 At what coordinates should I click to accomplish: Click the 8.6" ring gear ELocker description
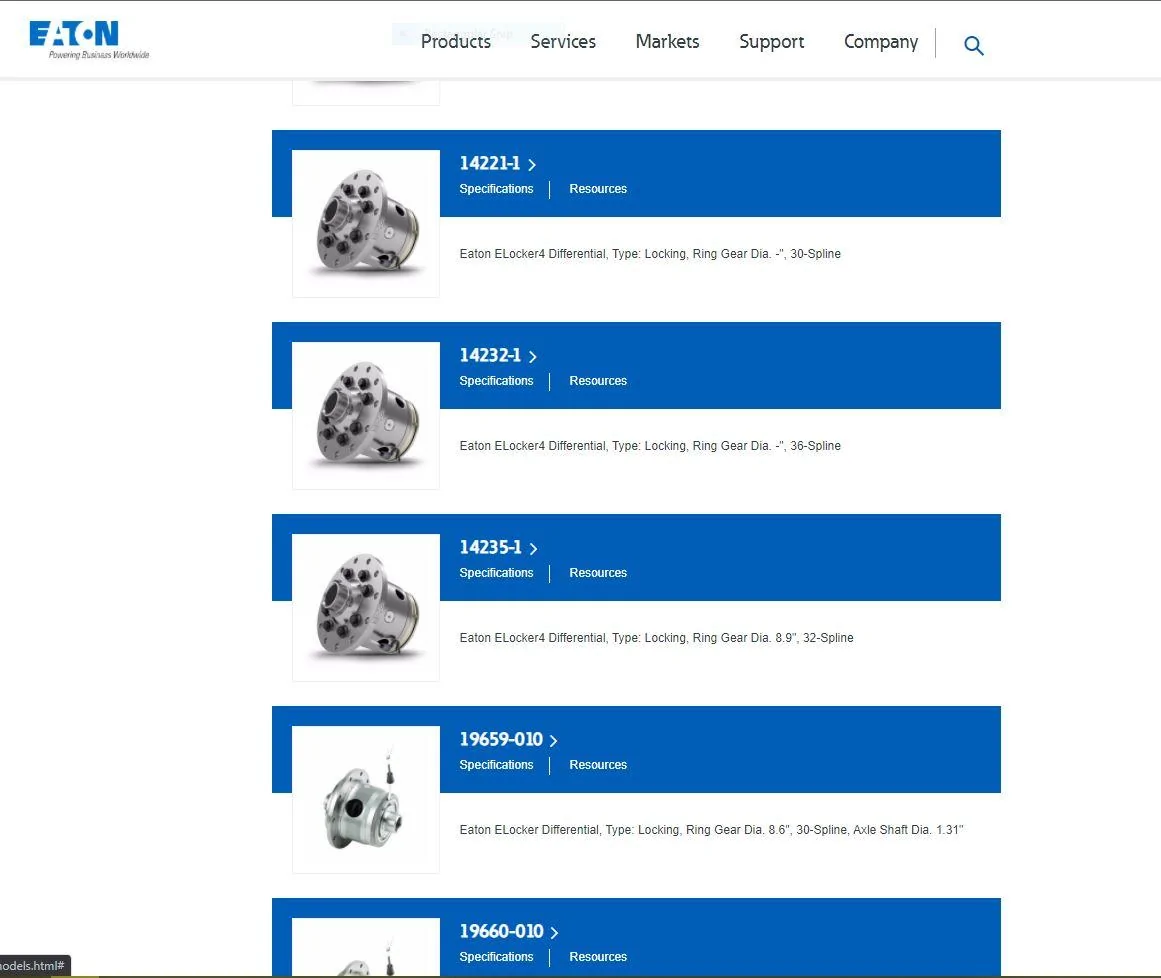point(711,830)
